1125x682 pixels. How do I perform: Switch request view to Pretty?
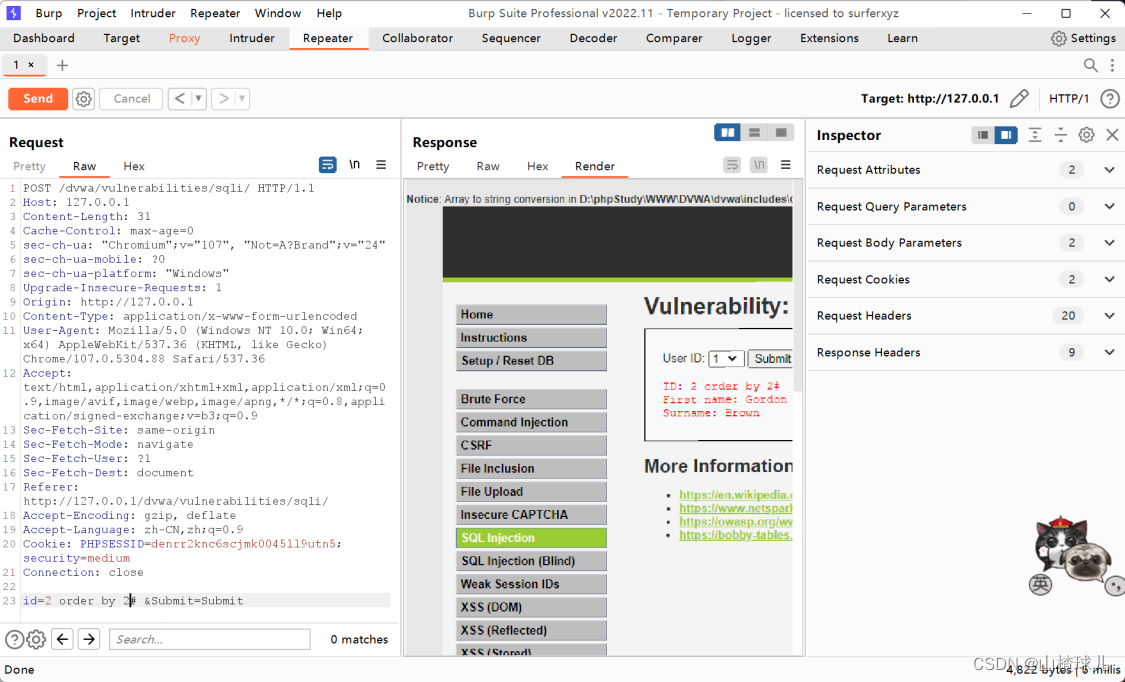[29, 166]
